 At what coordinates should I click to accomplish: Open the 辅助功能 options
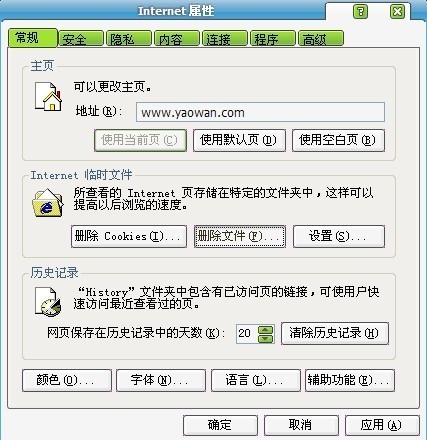tap(350, 380)
